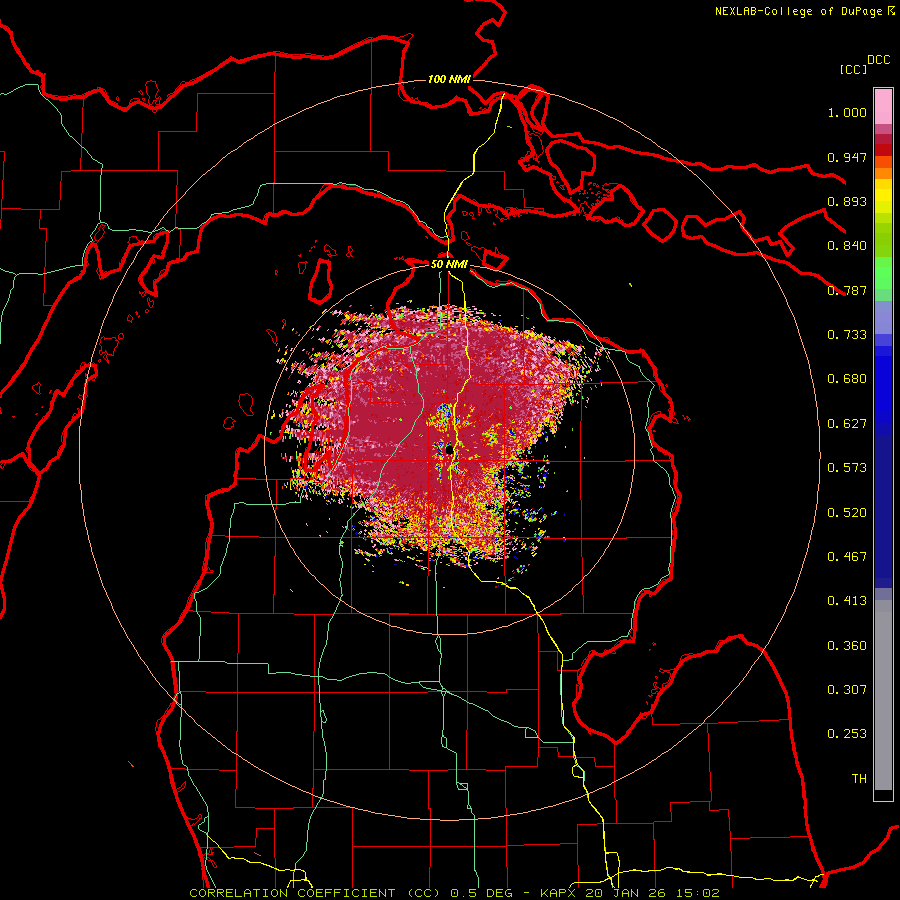Click the 0.787 color scale label
900x900 pixels.
(x=847, y=290)
